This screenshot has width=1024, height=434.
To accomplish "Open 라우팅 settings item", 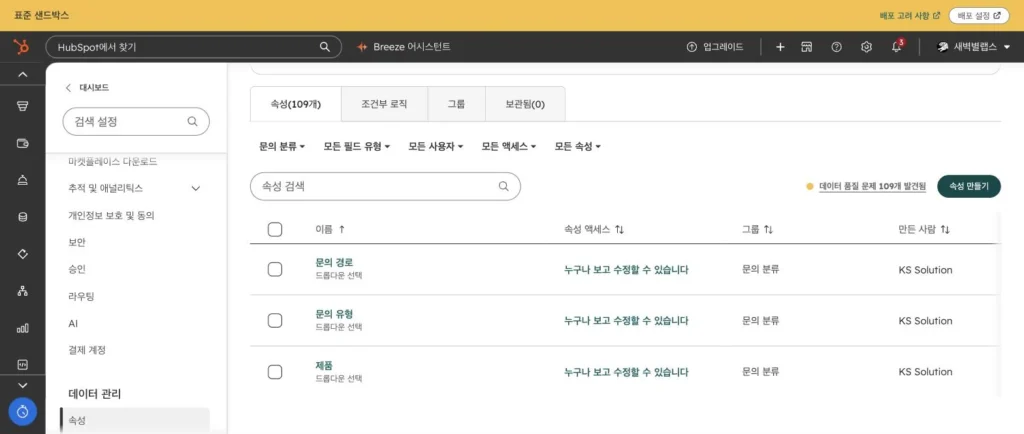I will (81, 296).
